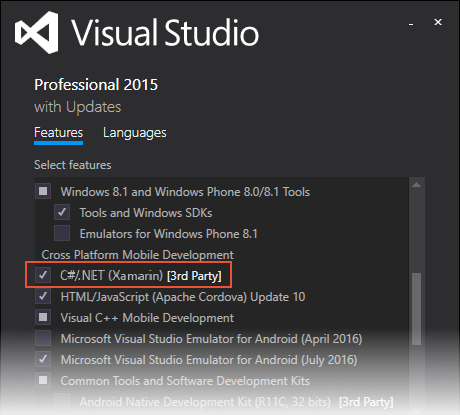Check Android Native Development Kit (R11C, 32 bits)
The width and height of the screenshot is (460, 415).
tap(62, 401)
